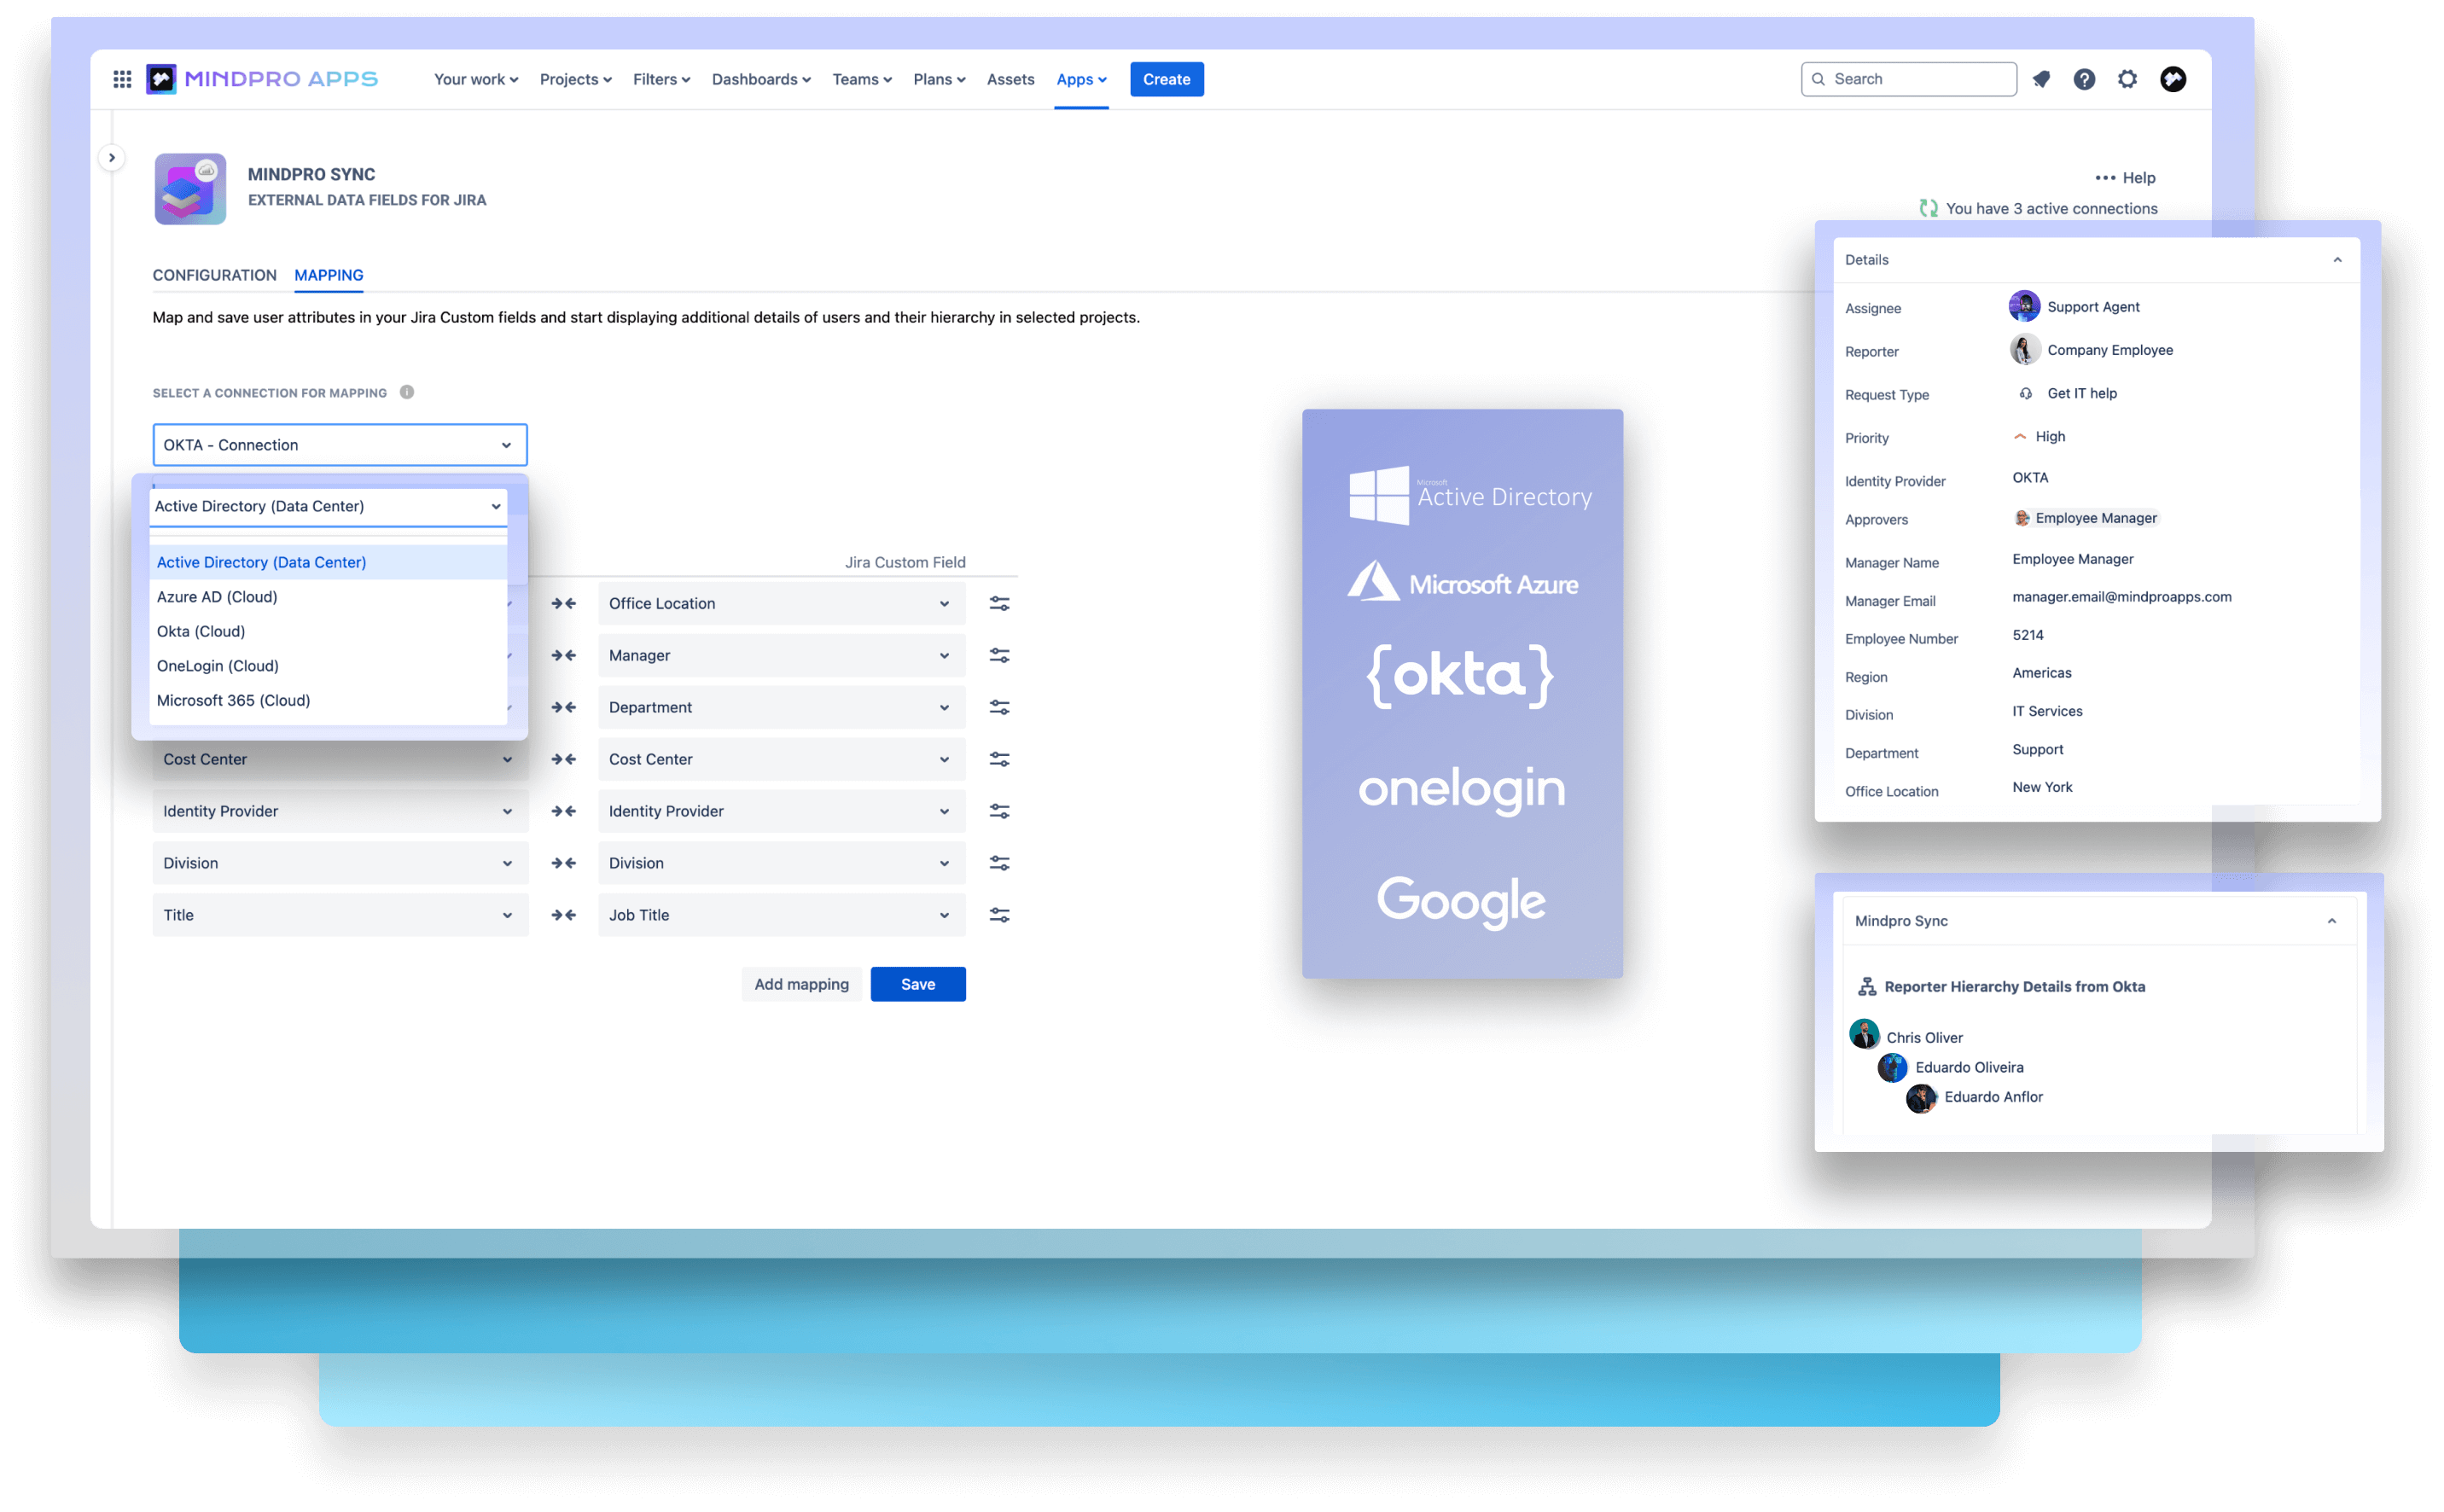Screen dimensions: 2444x1512
Task: Click the grid apps launcher icon
Action: coord(122,79)
